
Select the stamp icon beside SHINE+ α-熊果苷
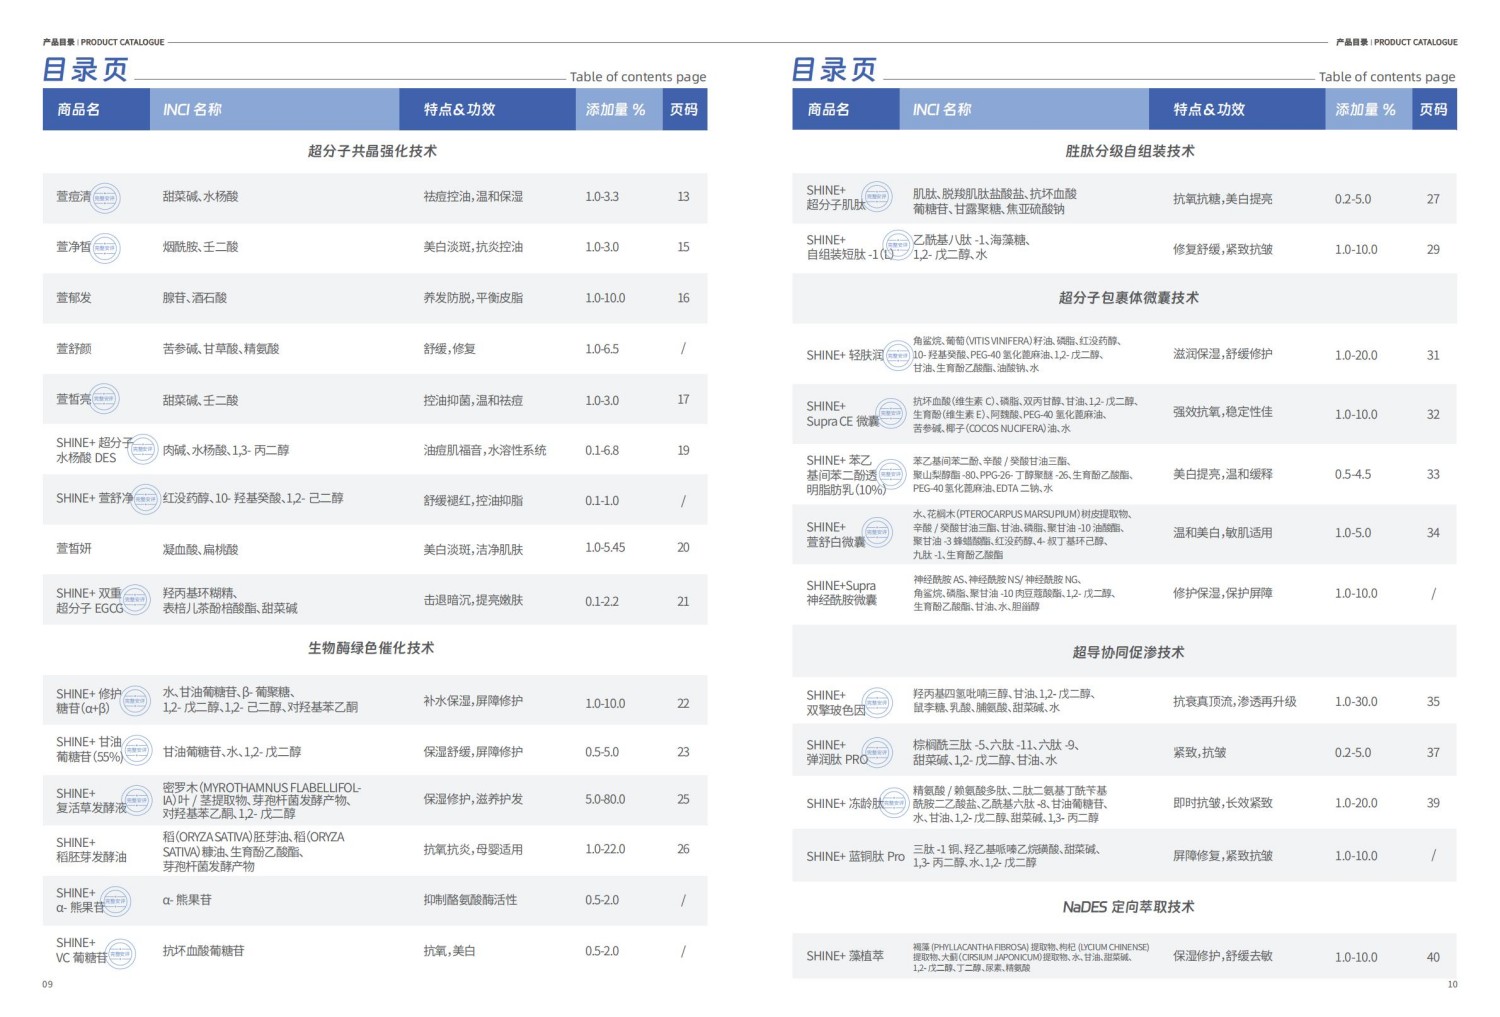(x=116, y=901)
